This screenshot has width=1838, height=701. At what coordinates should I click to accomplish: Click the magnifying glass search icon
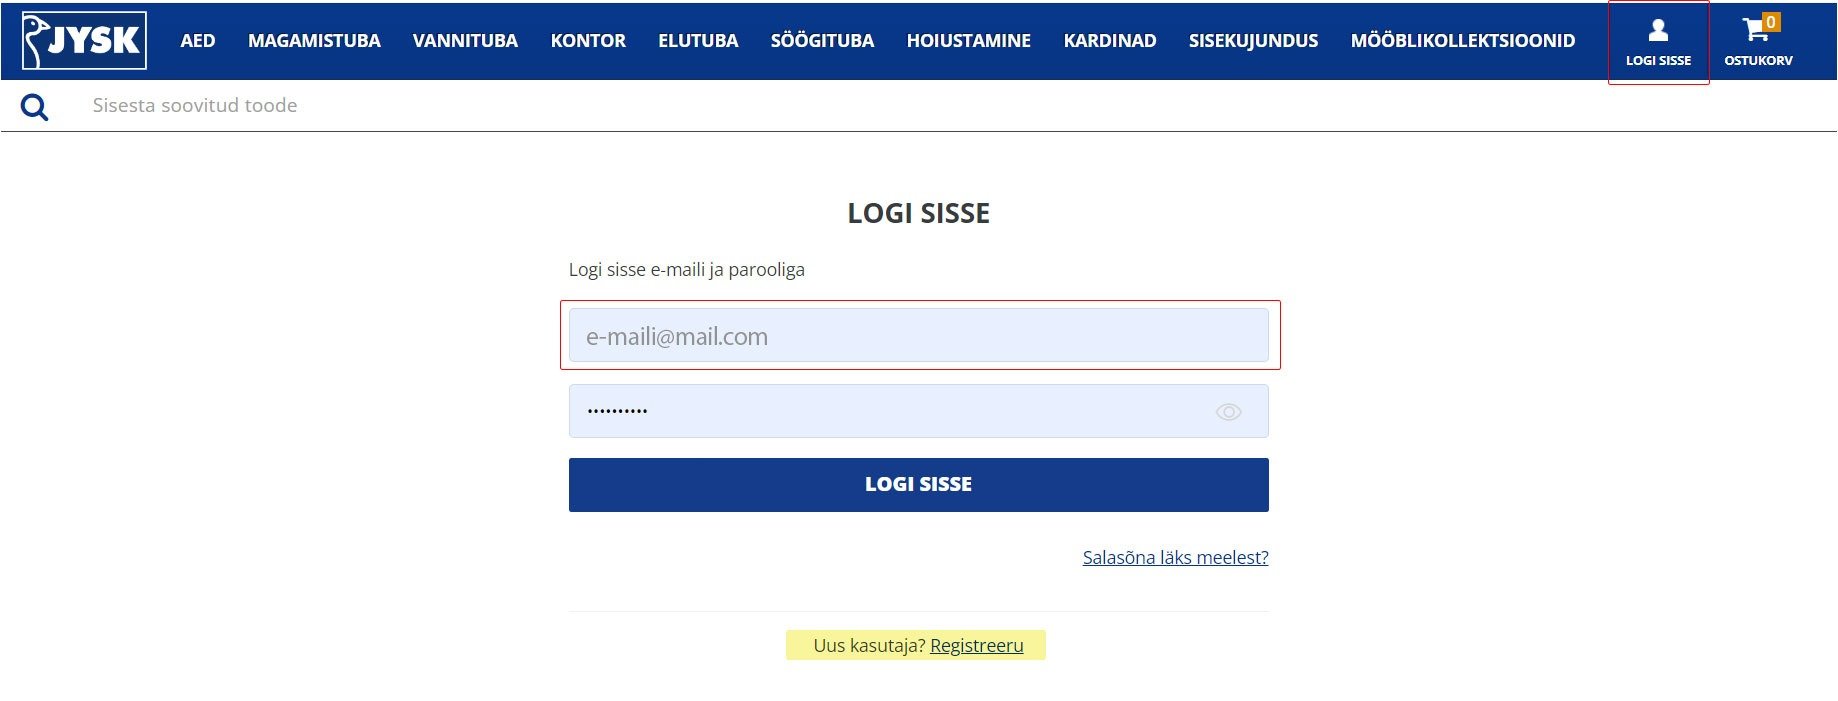tap(35, 107)
